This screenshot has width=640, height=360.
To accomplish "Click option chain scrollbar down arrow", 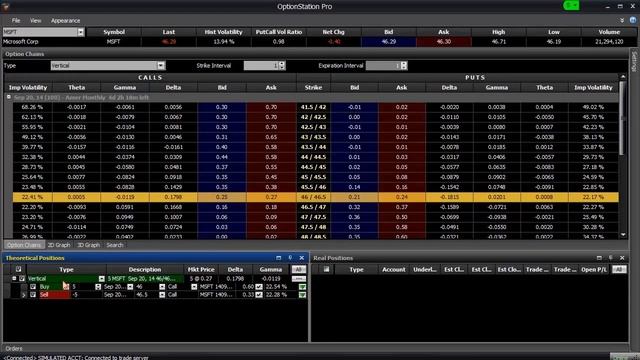I will 623,235.
